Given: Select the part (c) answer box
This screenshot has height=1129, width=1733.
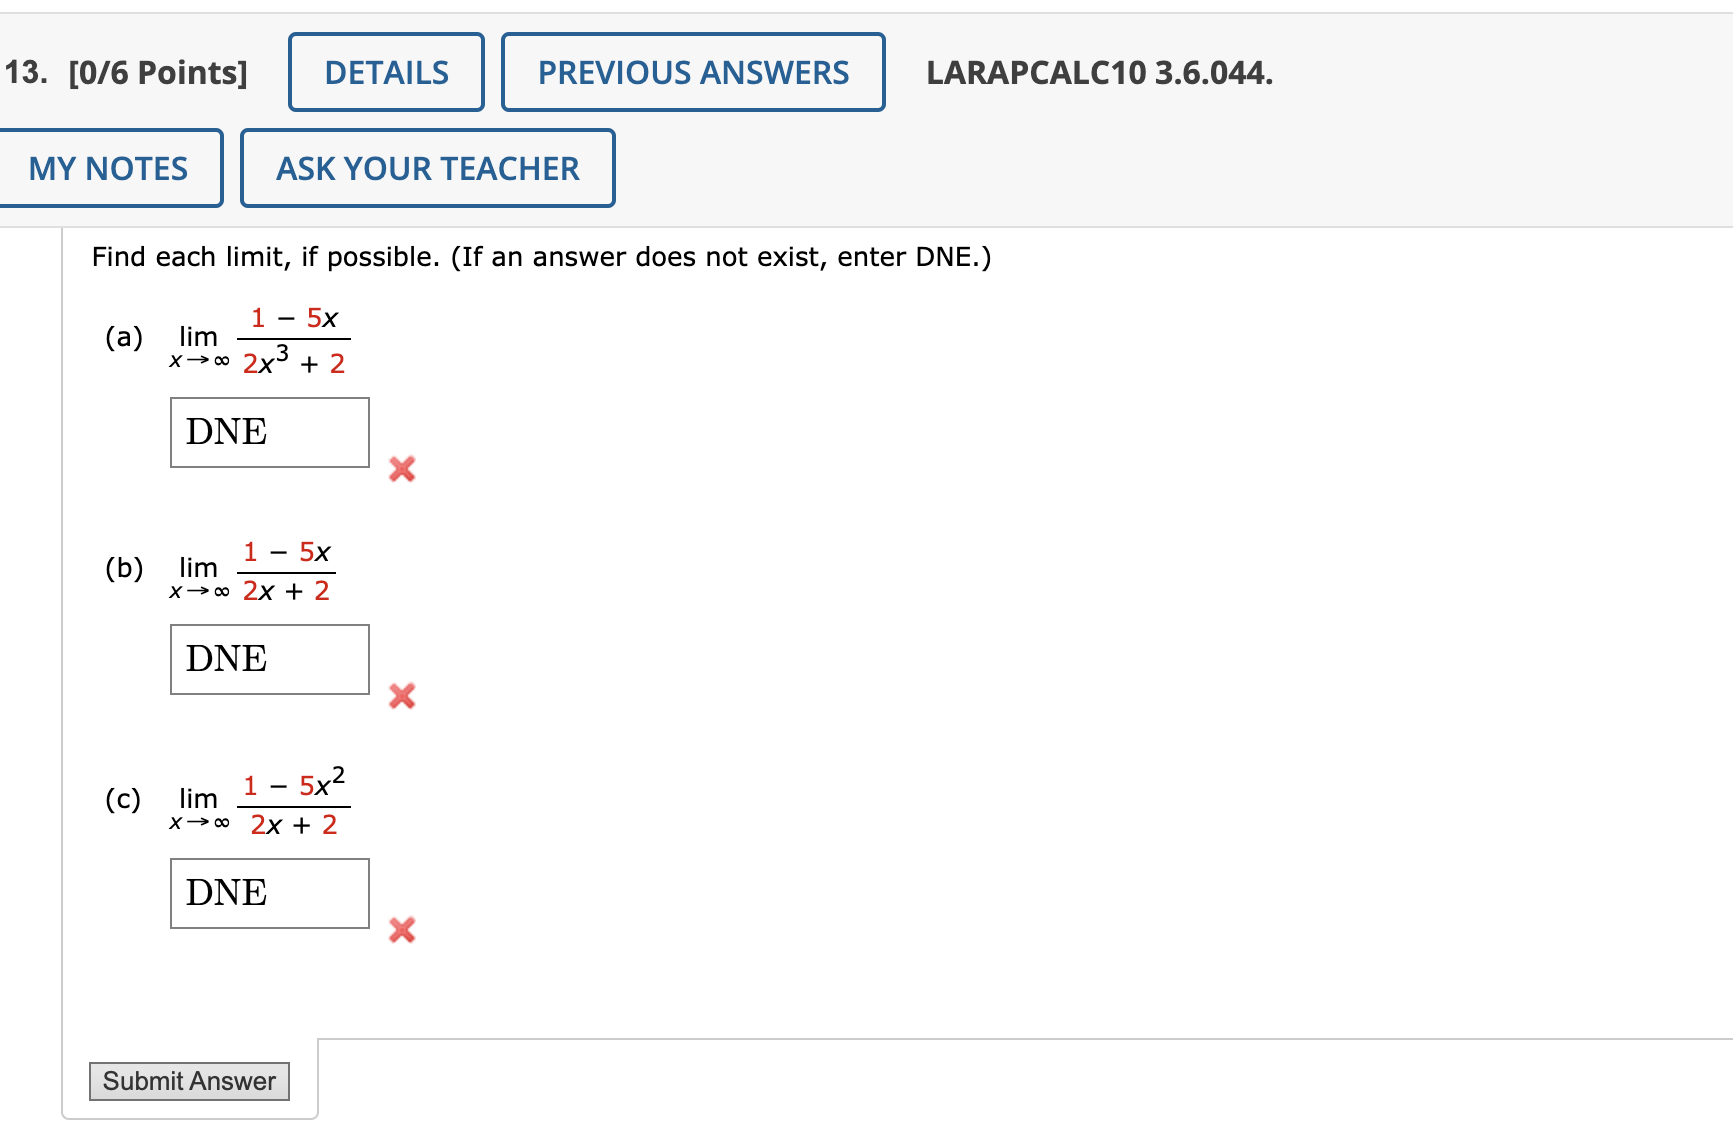Looking at the screenshot, I should [268, 893].
